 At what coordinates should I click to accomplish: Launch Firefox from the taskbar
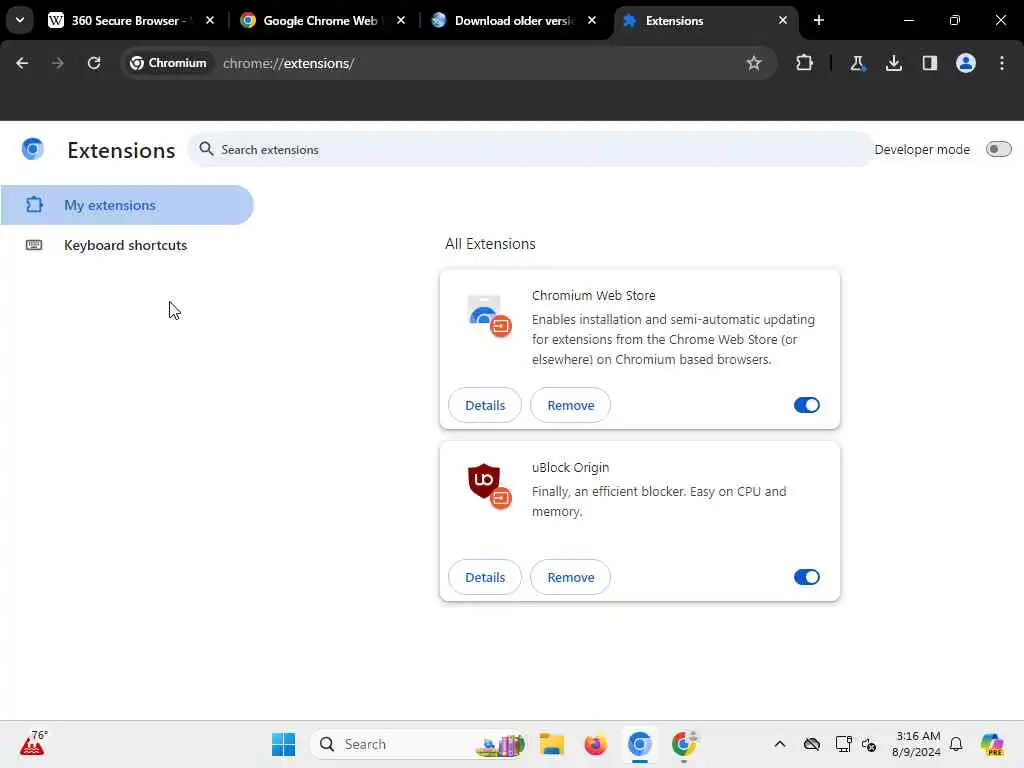coord(595,744)
